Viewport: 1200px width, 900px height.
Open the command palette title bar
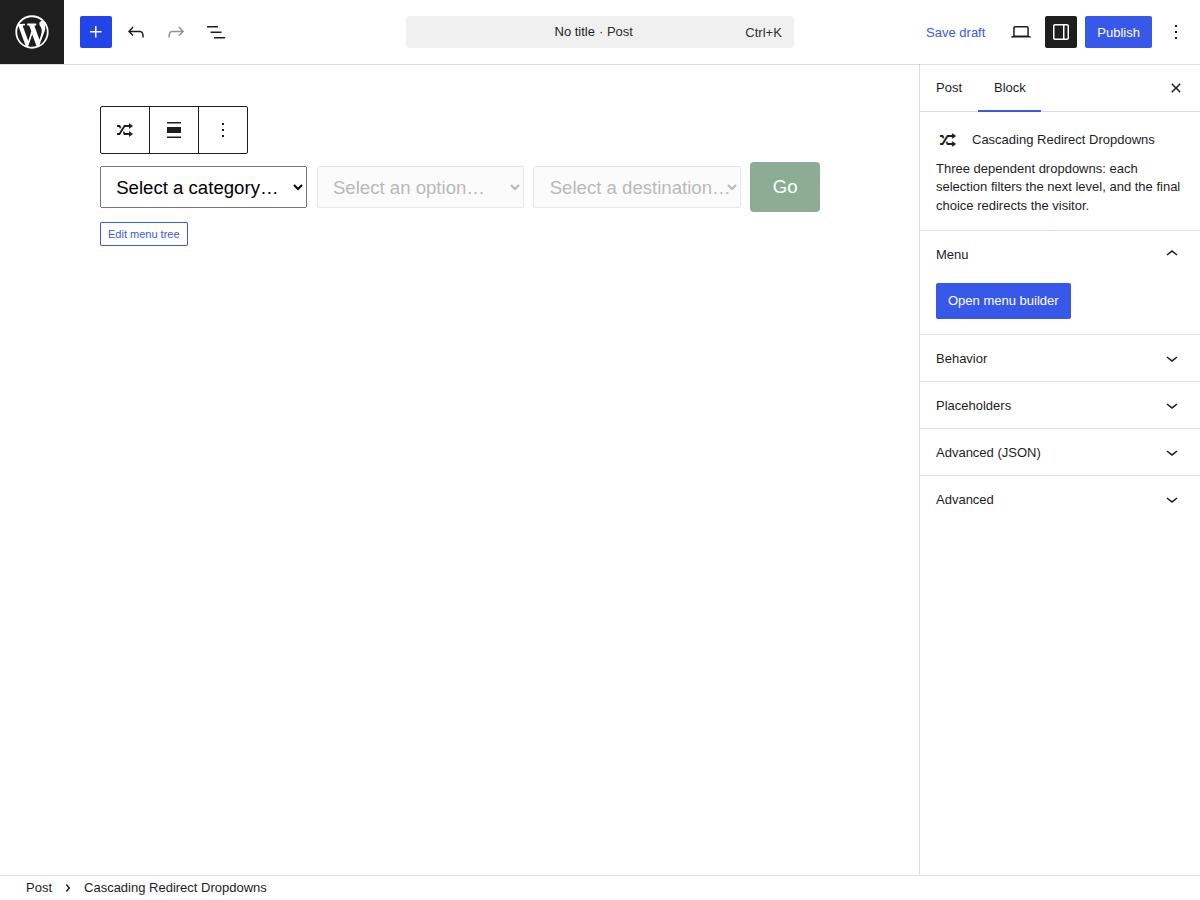coord(600,32)
